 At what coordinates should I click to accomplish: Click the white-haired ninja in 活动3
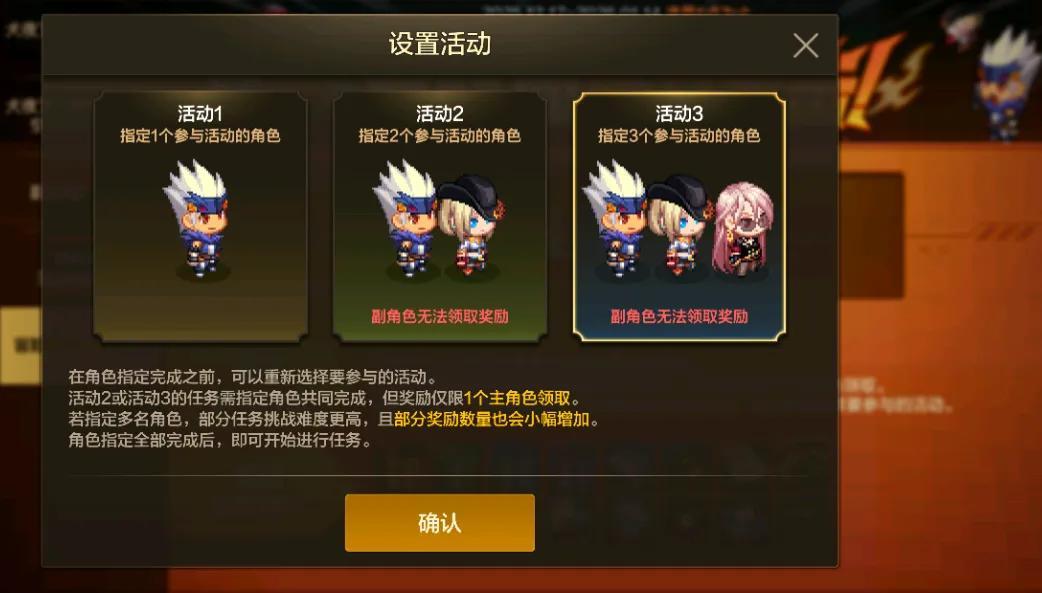(x=614, y=218)
